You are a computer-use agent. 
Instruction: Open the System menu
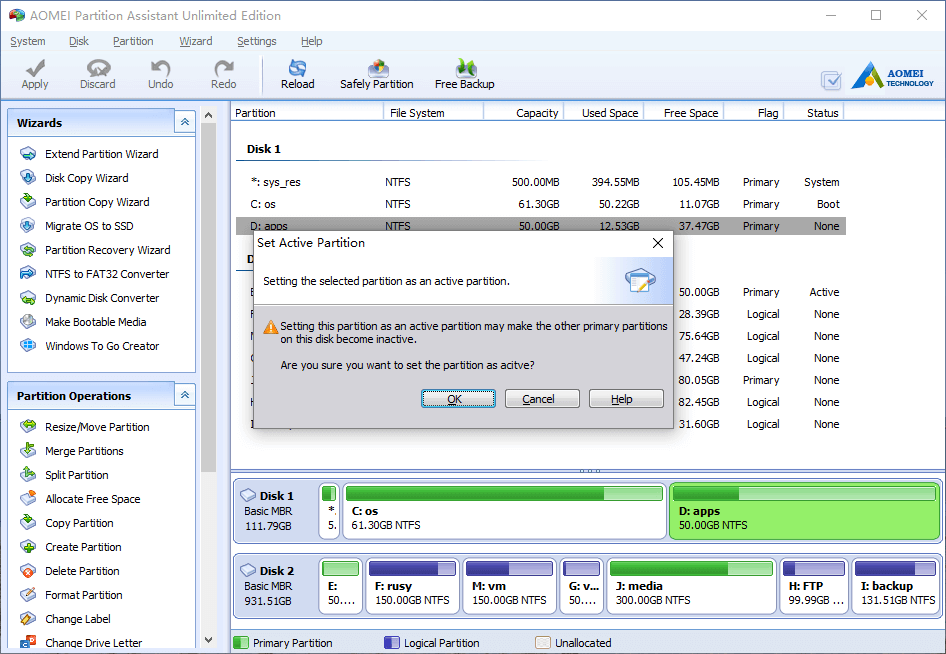[28, 41]
